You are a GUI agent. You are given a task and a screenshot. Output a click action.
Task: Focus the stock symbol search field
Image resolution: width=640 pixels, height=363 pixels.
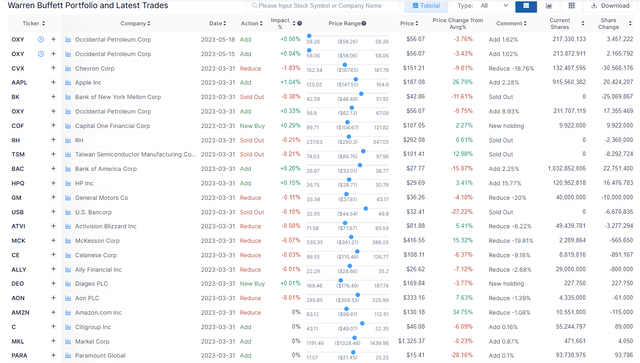point(322,6)
